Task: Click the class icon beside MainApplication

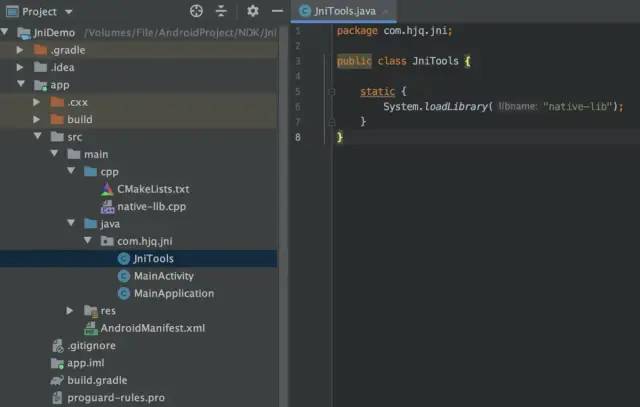Action: click(124, 294)
